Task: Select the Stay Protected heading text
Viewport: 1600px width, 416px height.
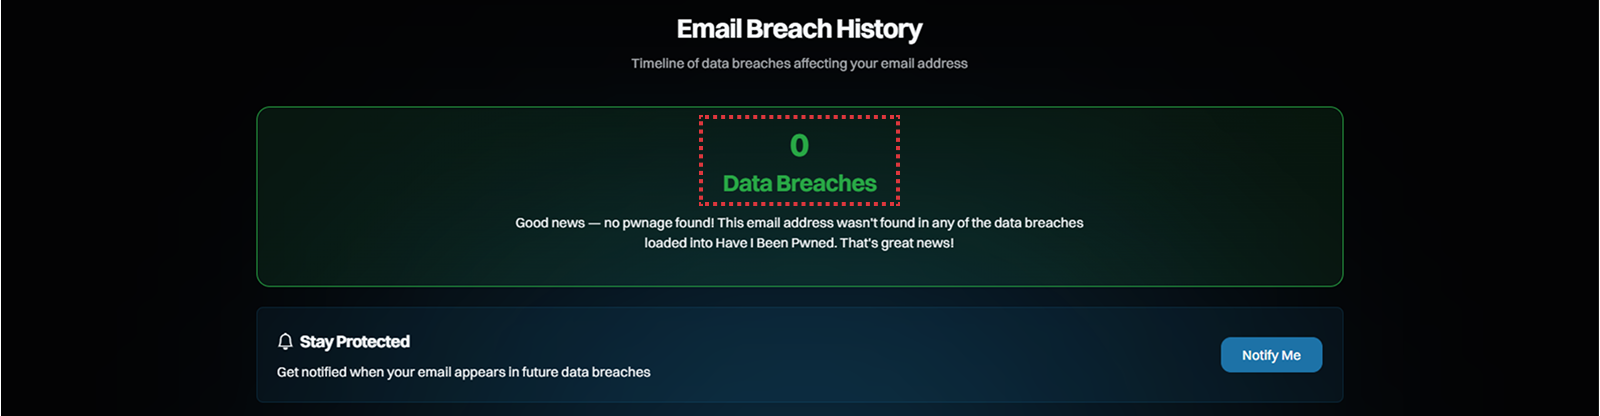Action: tap(355, 342)
